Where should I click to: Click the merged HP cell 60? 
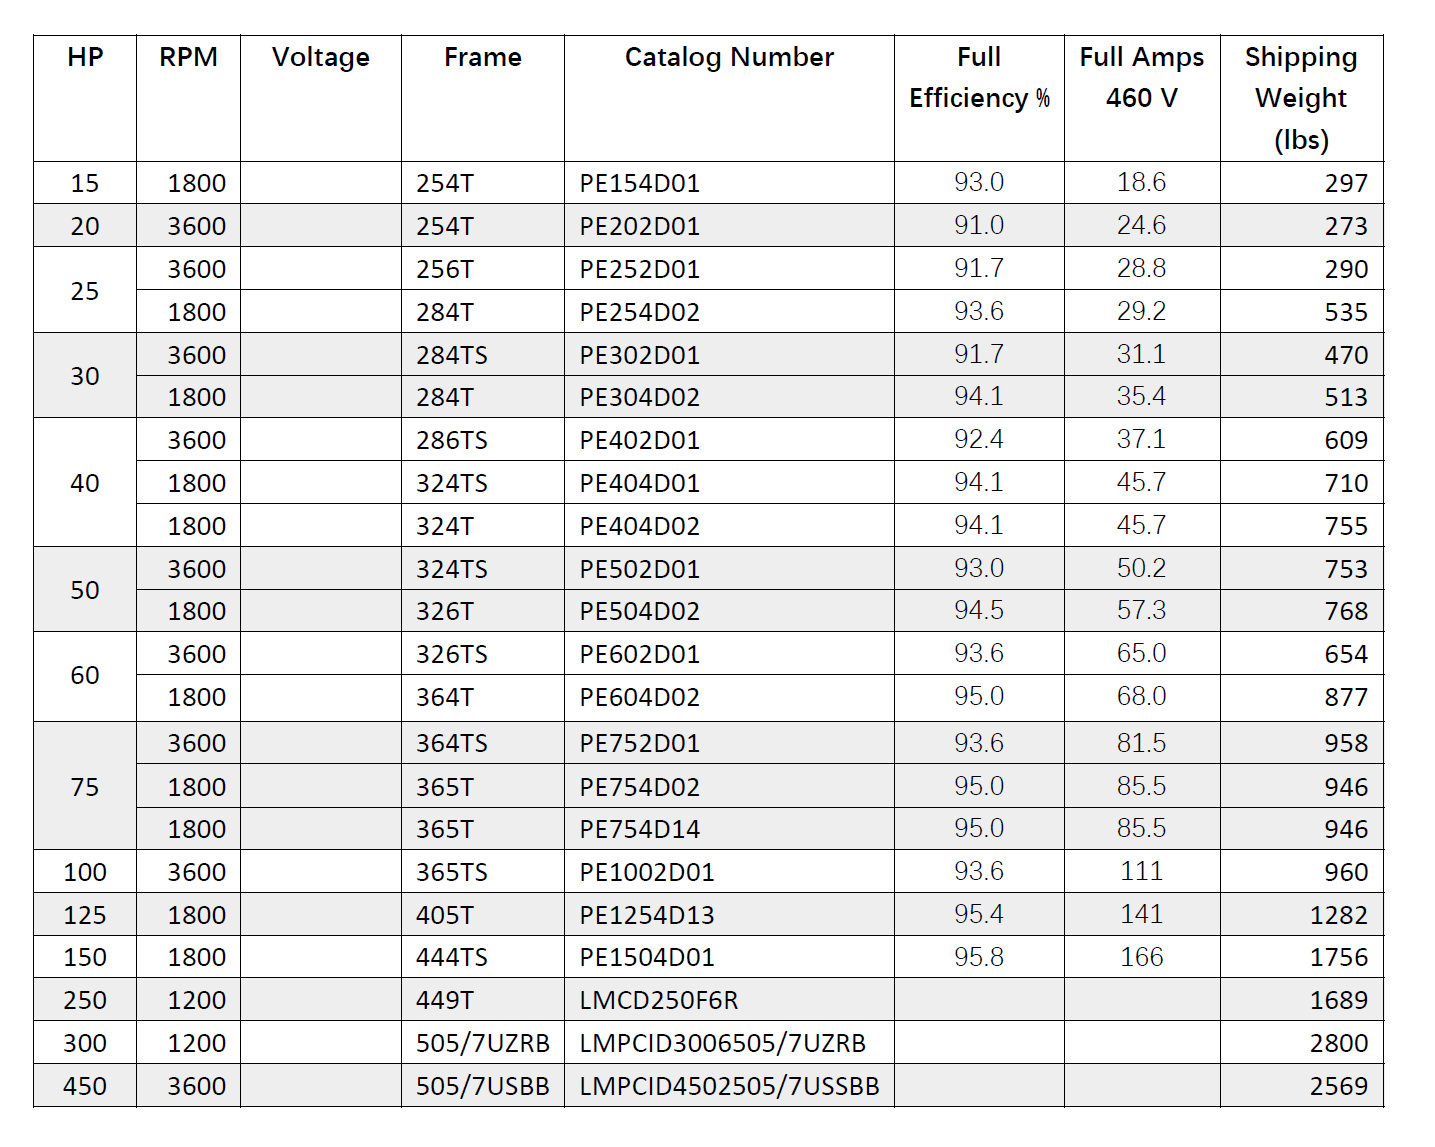coord(85,675)
